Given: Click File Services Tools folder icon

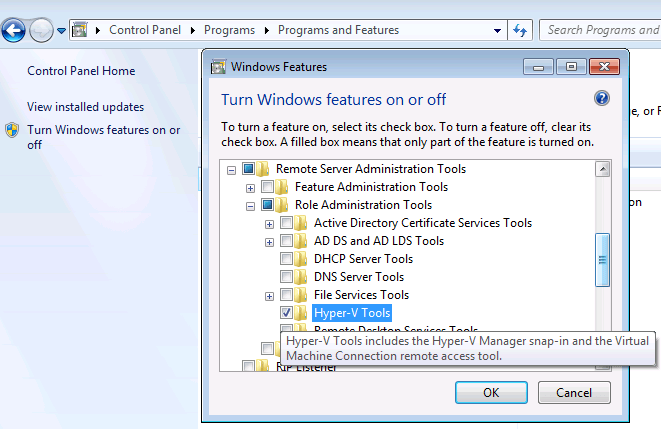Looking at the screenshot, I should pos(301,295).
